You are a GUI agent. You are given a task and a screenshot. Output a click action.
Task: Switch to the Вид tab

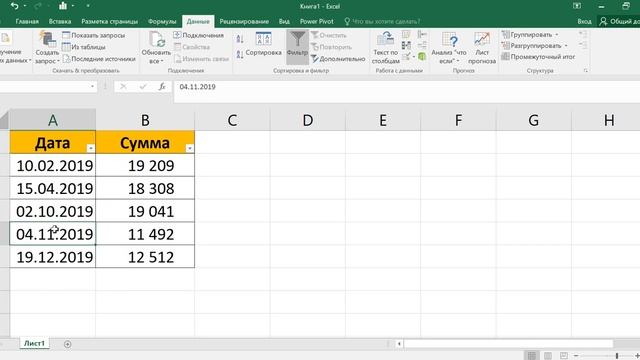pyautogui.click(x=284, y=21)
